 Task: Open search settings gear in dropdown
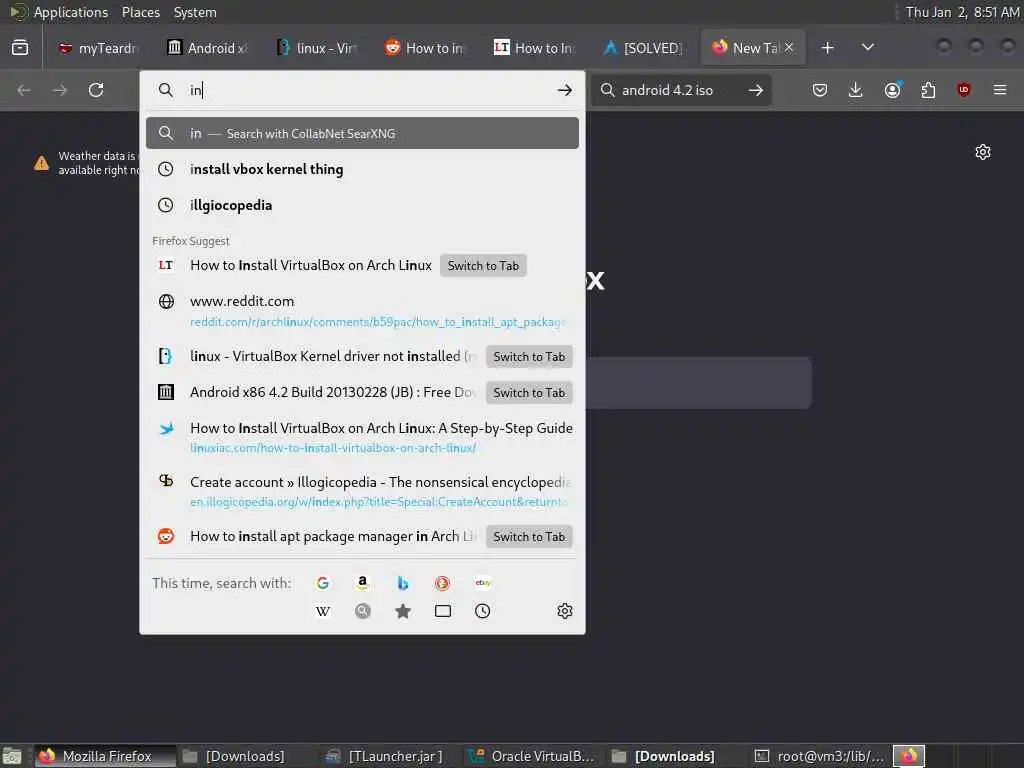point(565,611)
